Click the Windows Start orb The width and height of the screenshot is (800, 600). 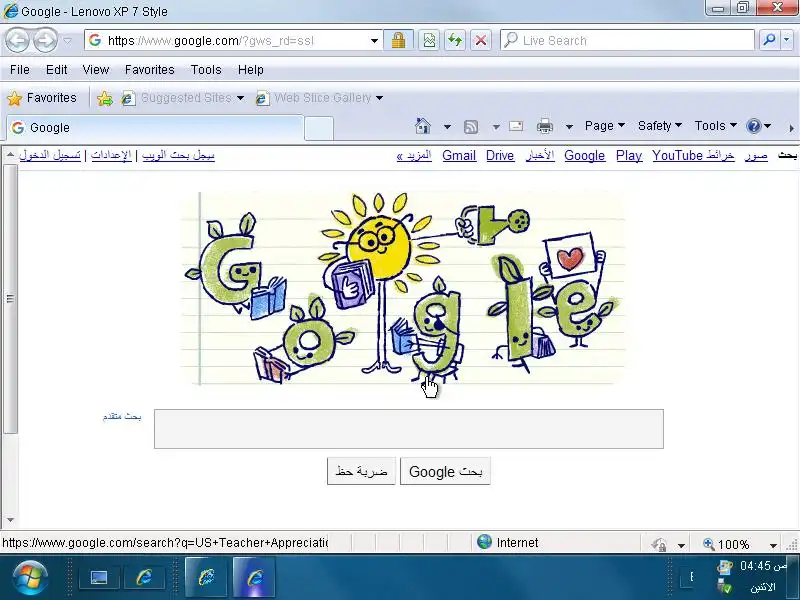[30, 578]
